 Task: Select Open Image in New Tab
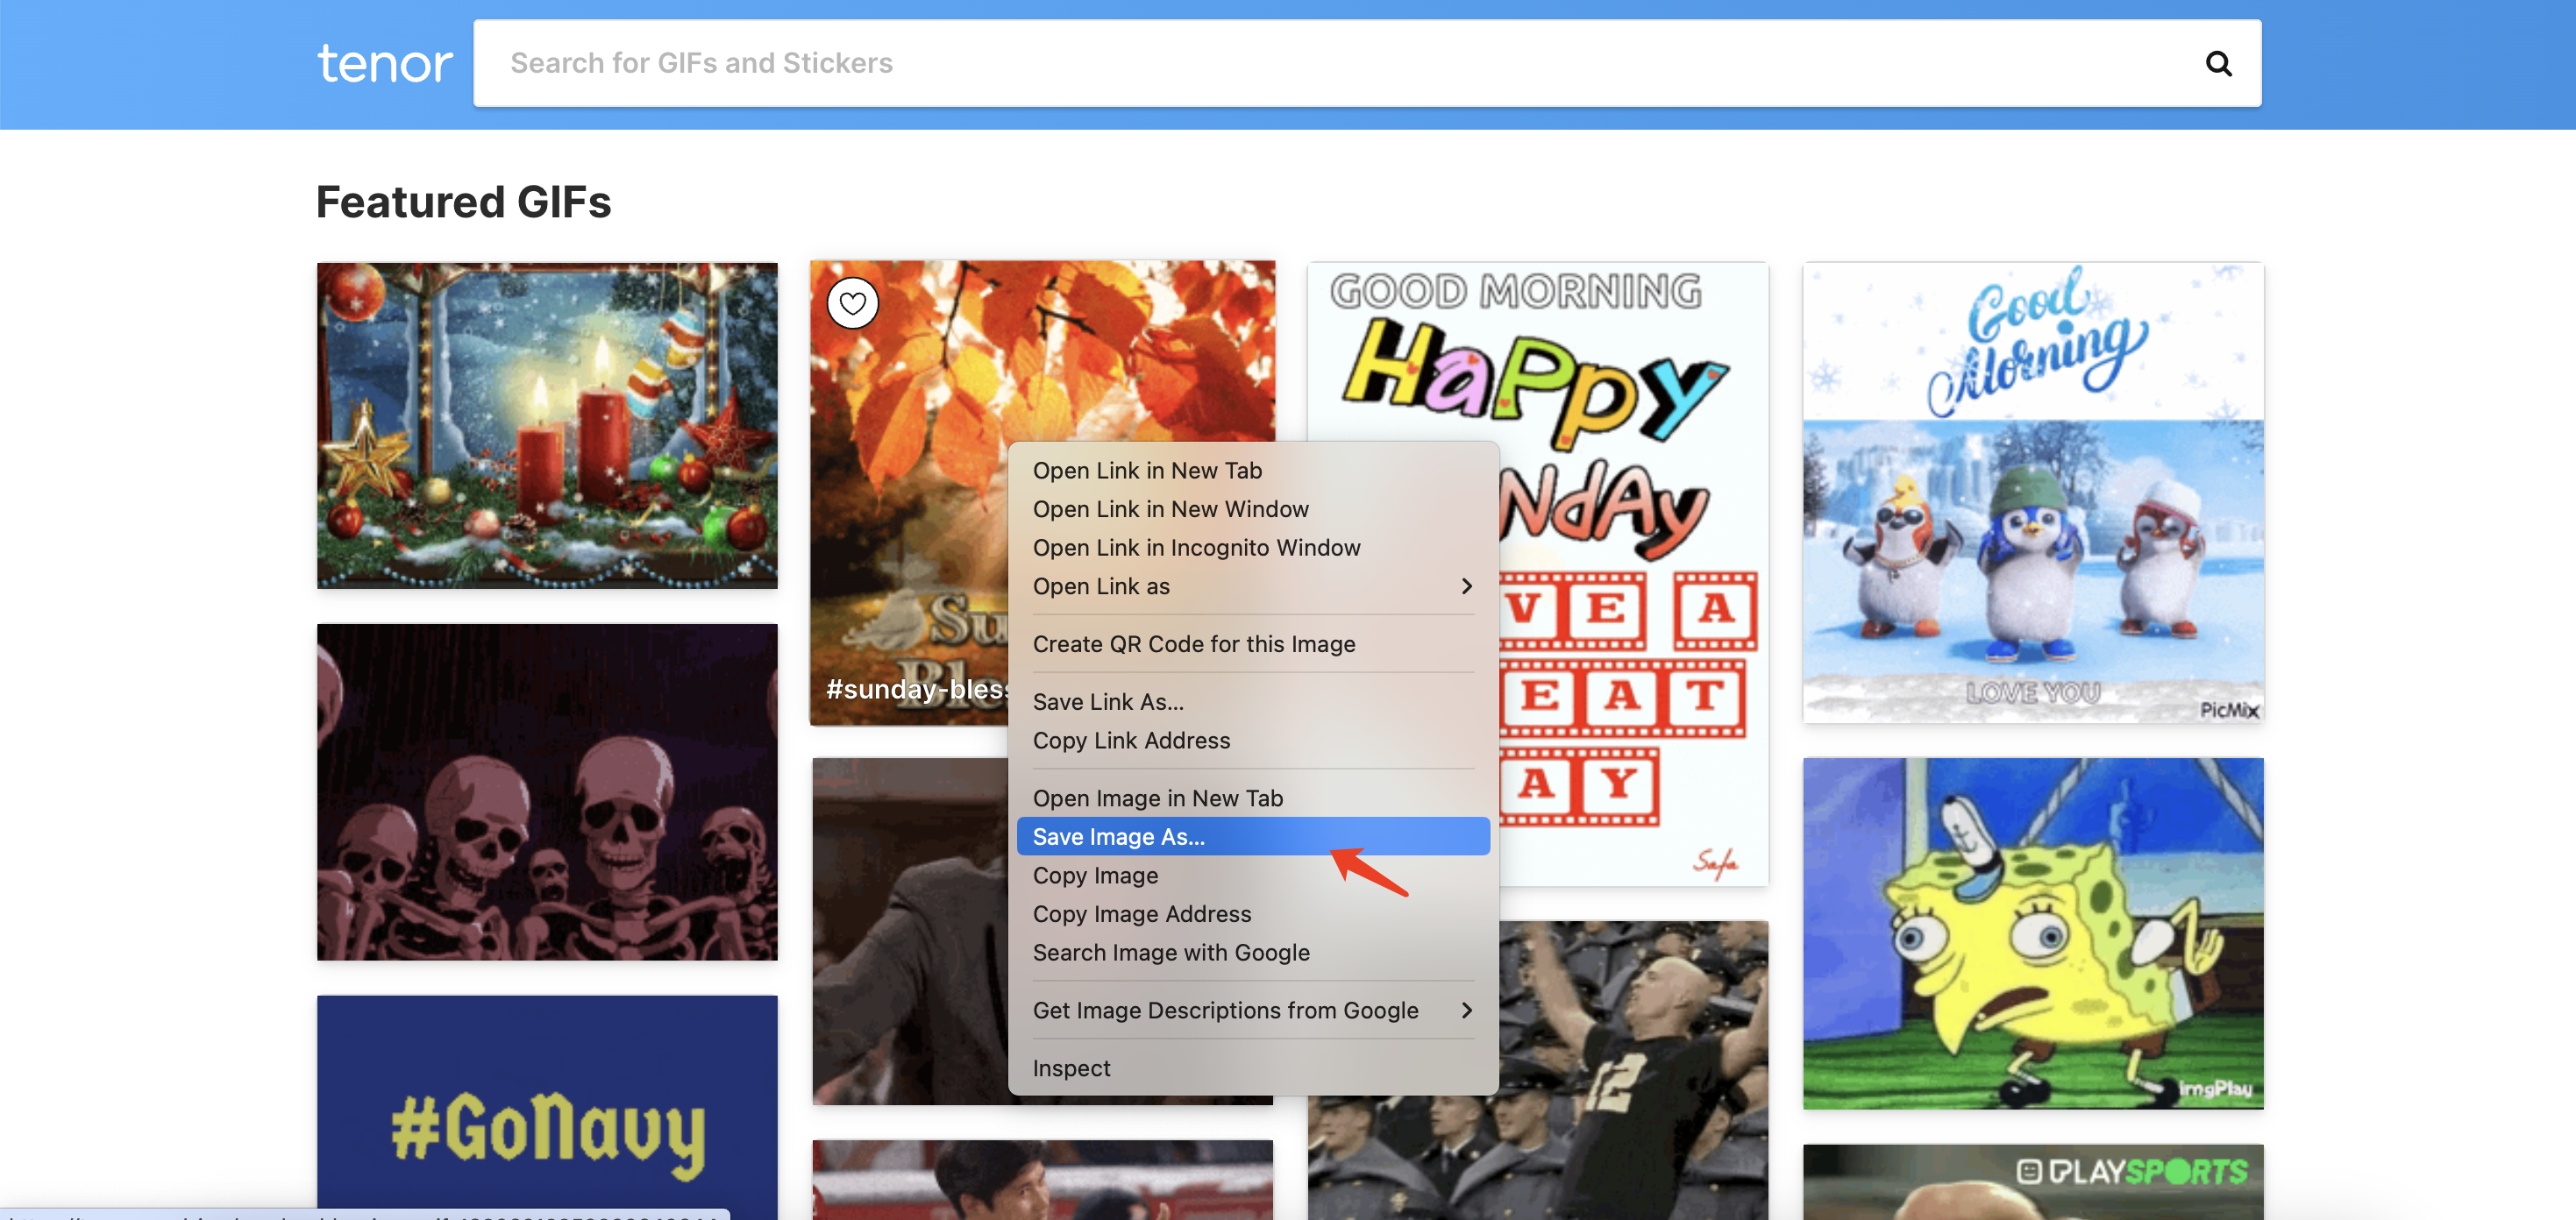point(1156,798)
